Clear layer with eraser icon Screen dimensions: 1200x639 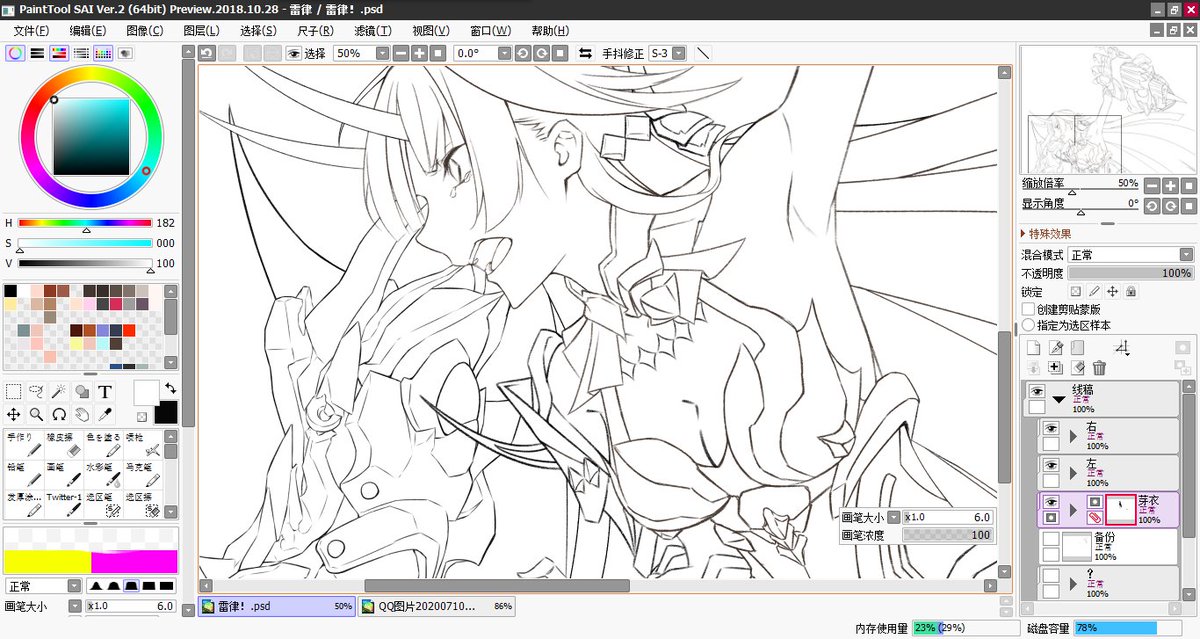[1077, 368]
